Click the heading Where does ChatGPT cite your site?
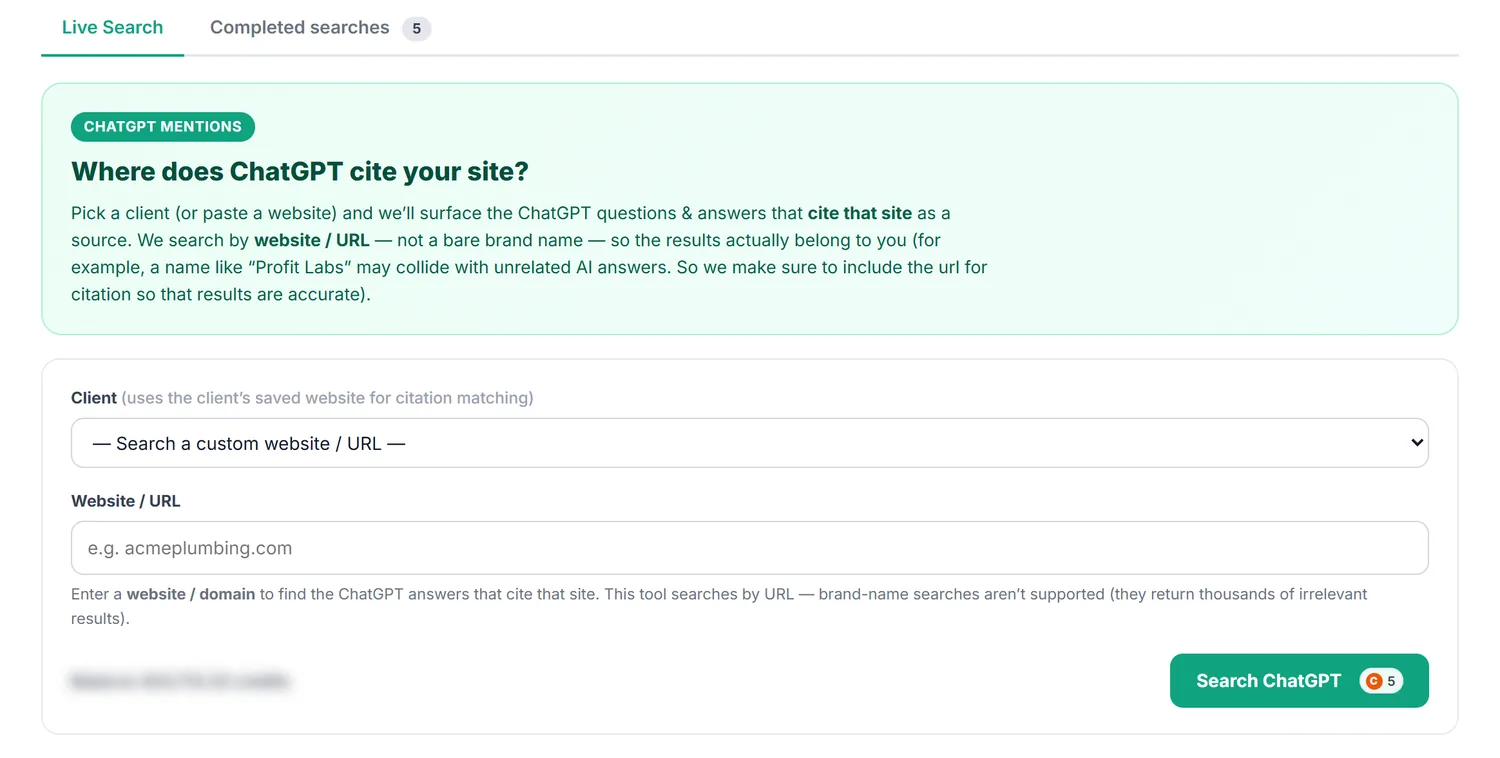1500x758 pixels. [300, 172]
